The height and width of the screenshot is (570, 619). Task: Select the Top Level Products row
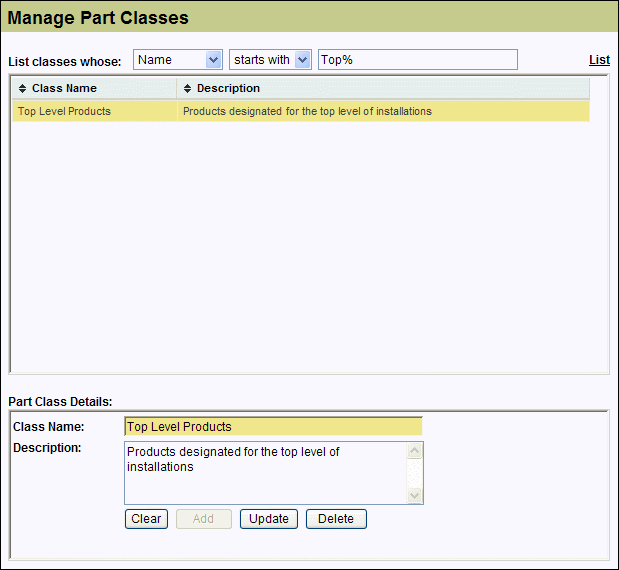click(x=301, y=111)
